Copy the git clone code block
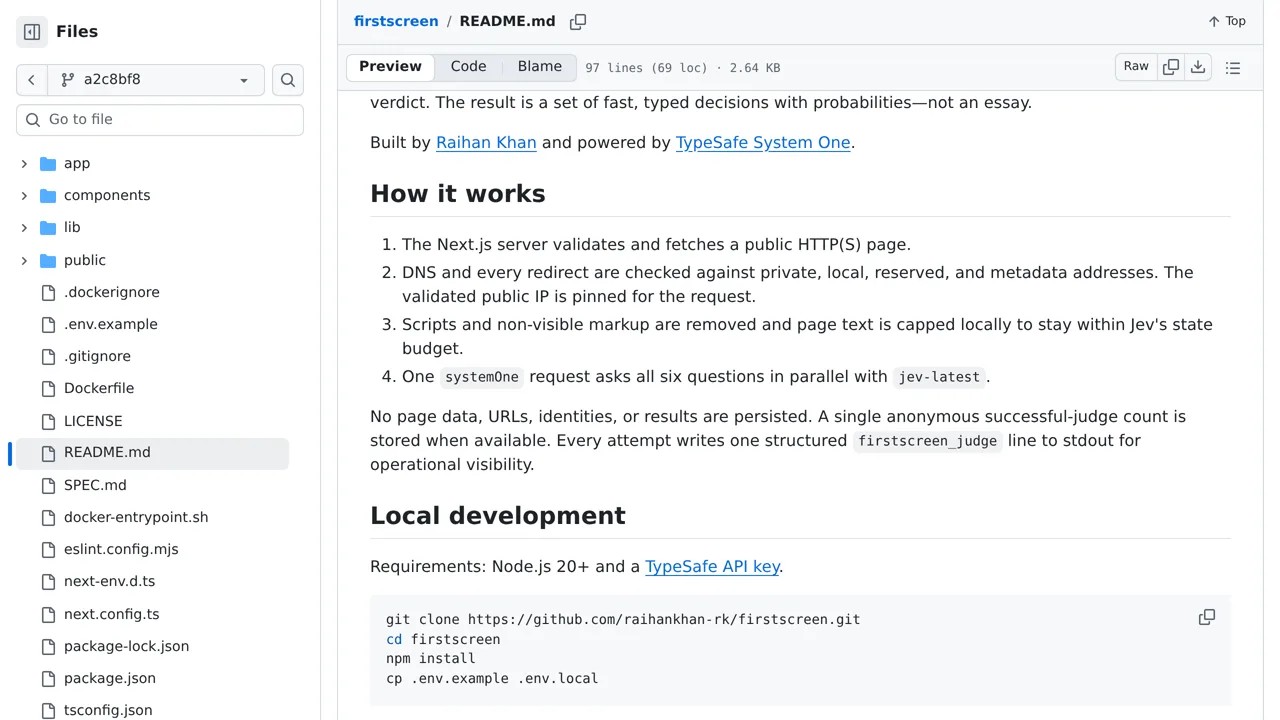Viewport: 1280px width, 720px height. pyautogui.click(x=1207, y=618)
